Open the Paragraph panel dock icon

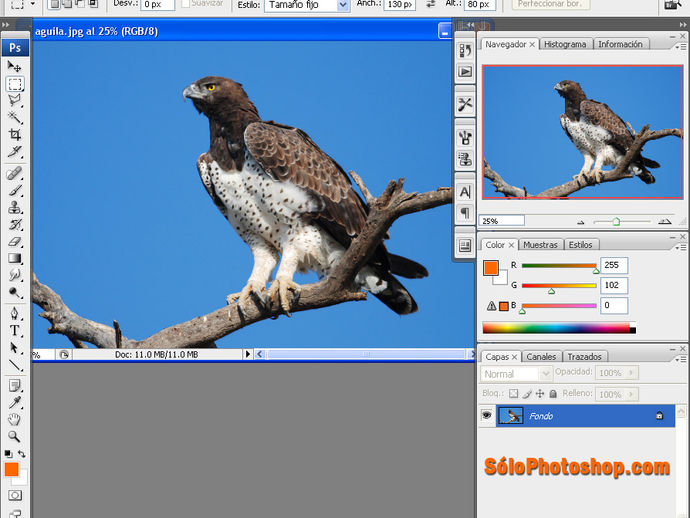[x=465, y=213]
